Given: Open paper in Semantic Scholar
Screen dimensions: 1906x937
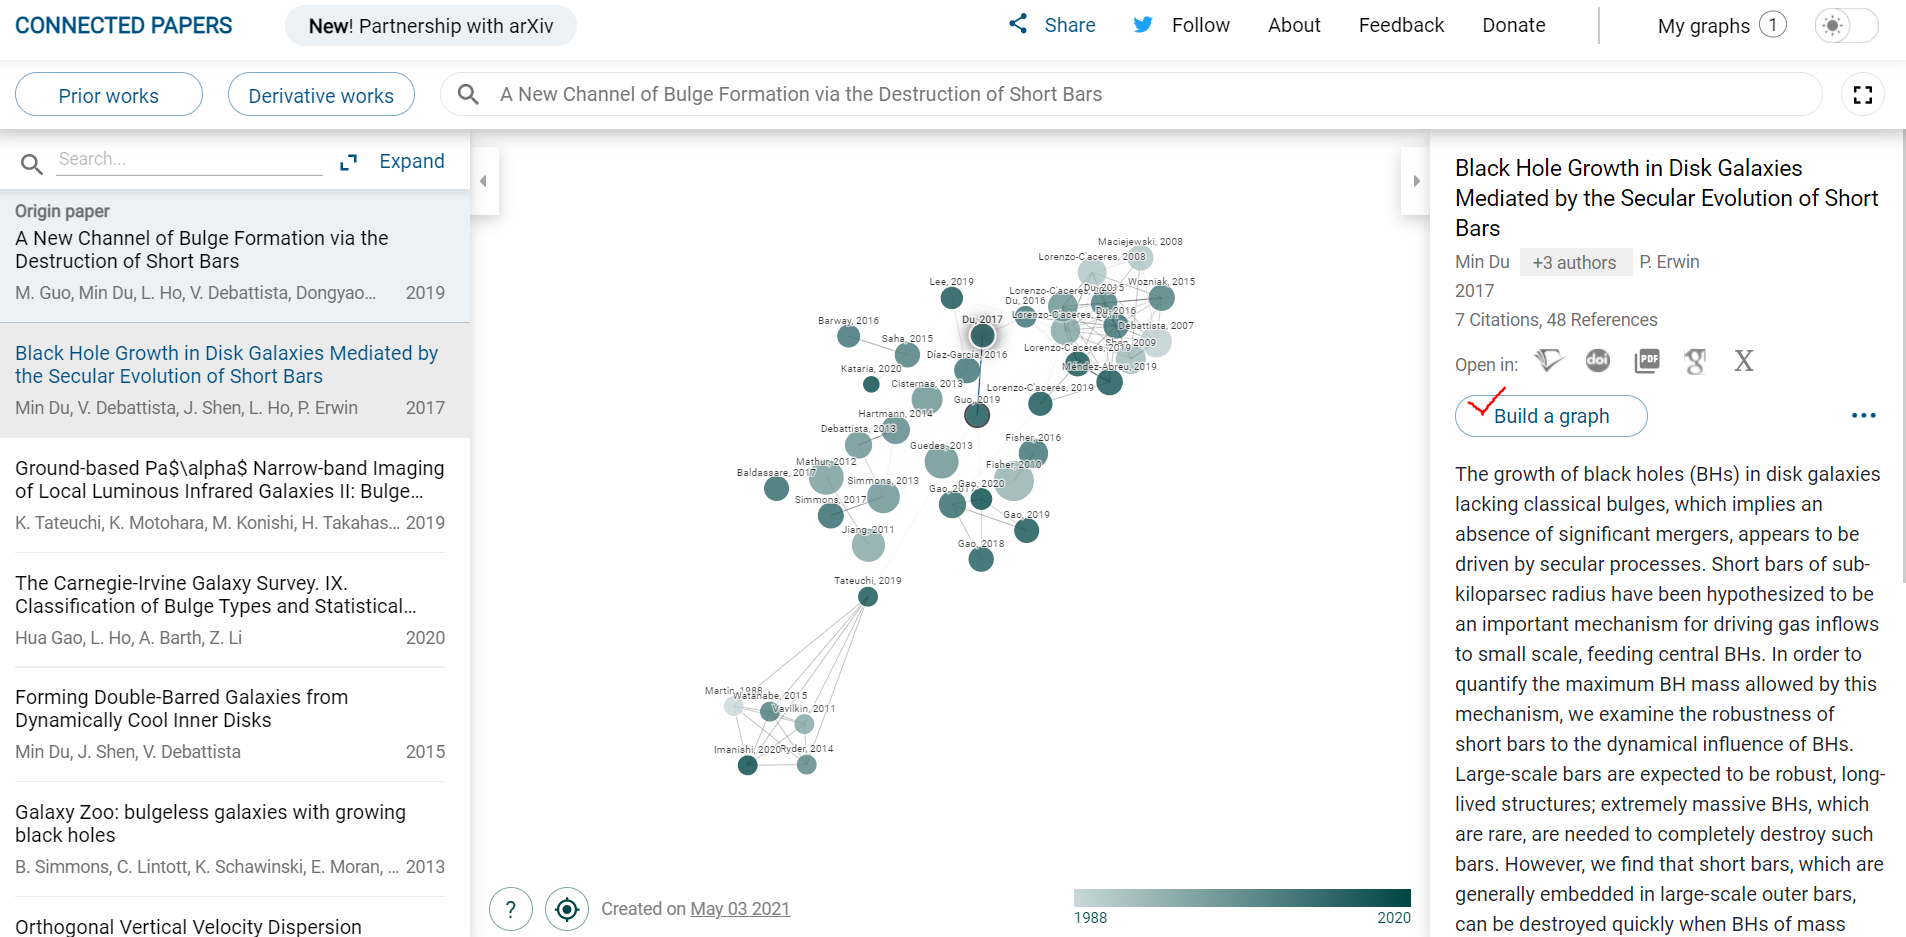Looking at the screenshot, I should (1549, 361).
